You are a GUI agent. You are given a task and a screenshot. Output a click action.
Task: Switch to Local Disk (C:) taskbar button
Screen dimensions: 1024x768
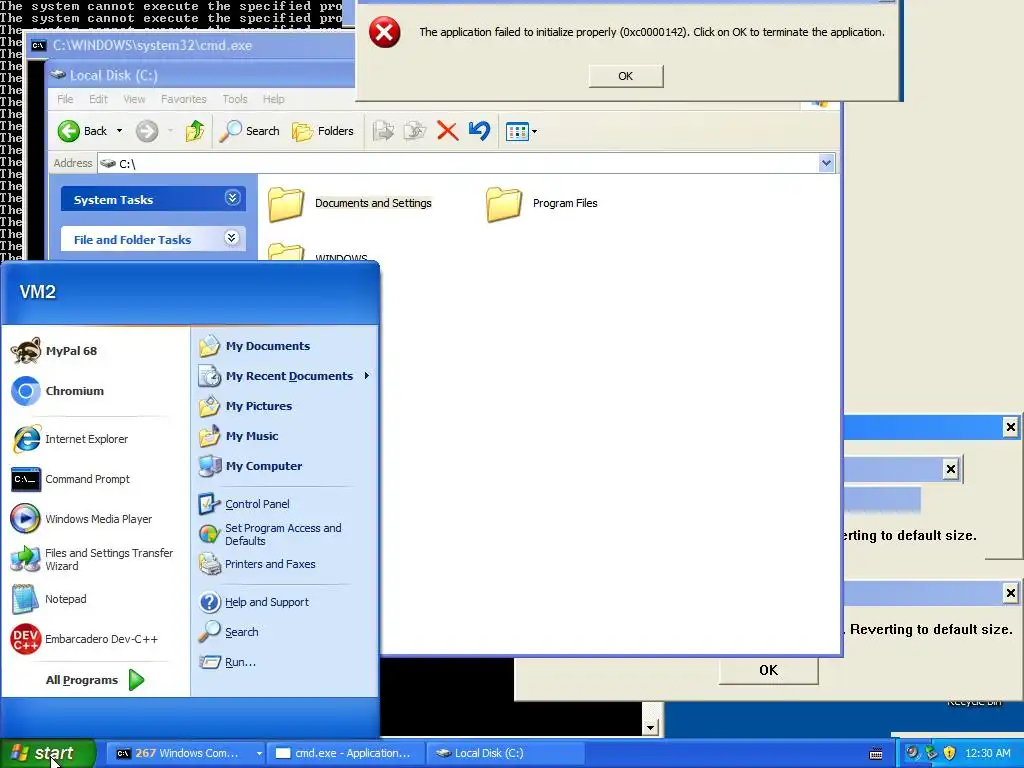tap(504, 754)
